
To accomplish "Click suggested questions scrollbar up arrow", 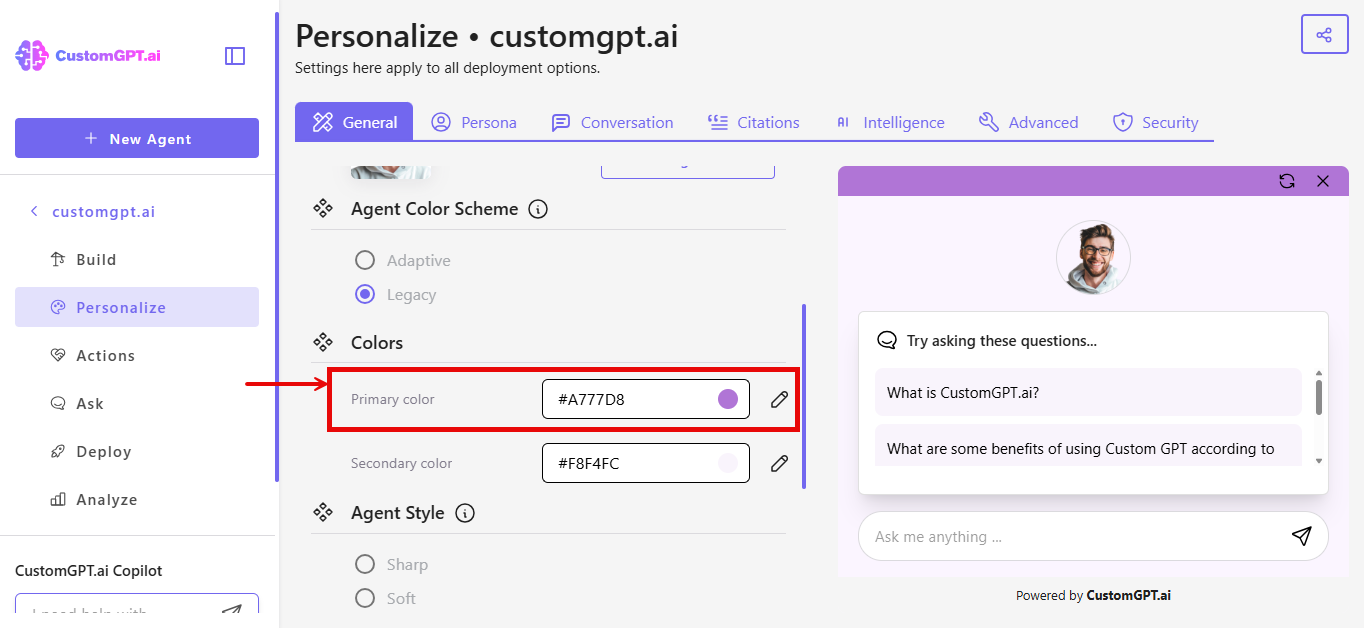I will (1319, 374).
